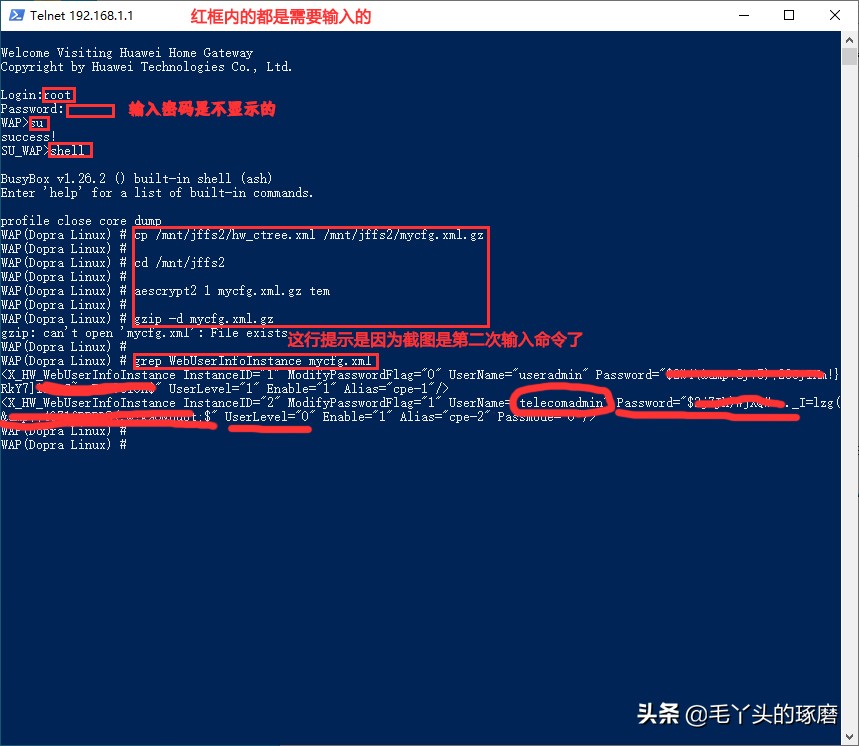Select the highlighted shell command

(69, 150)
